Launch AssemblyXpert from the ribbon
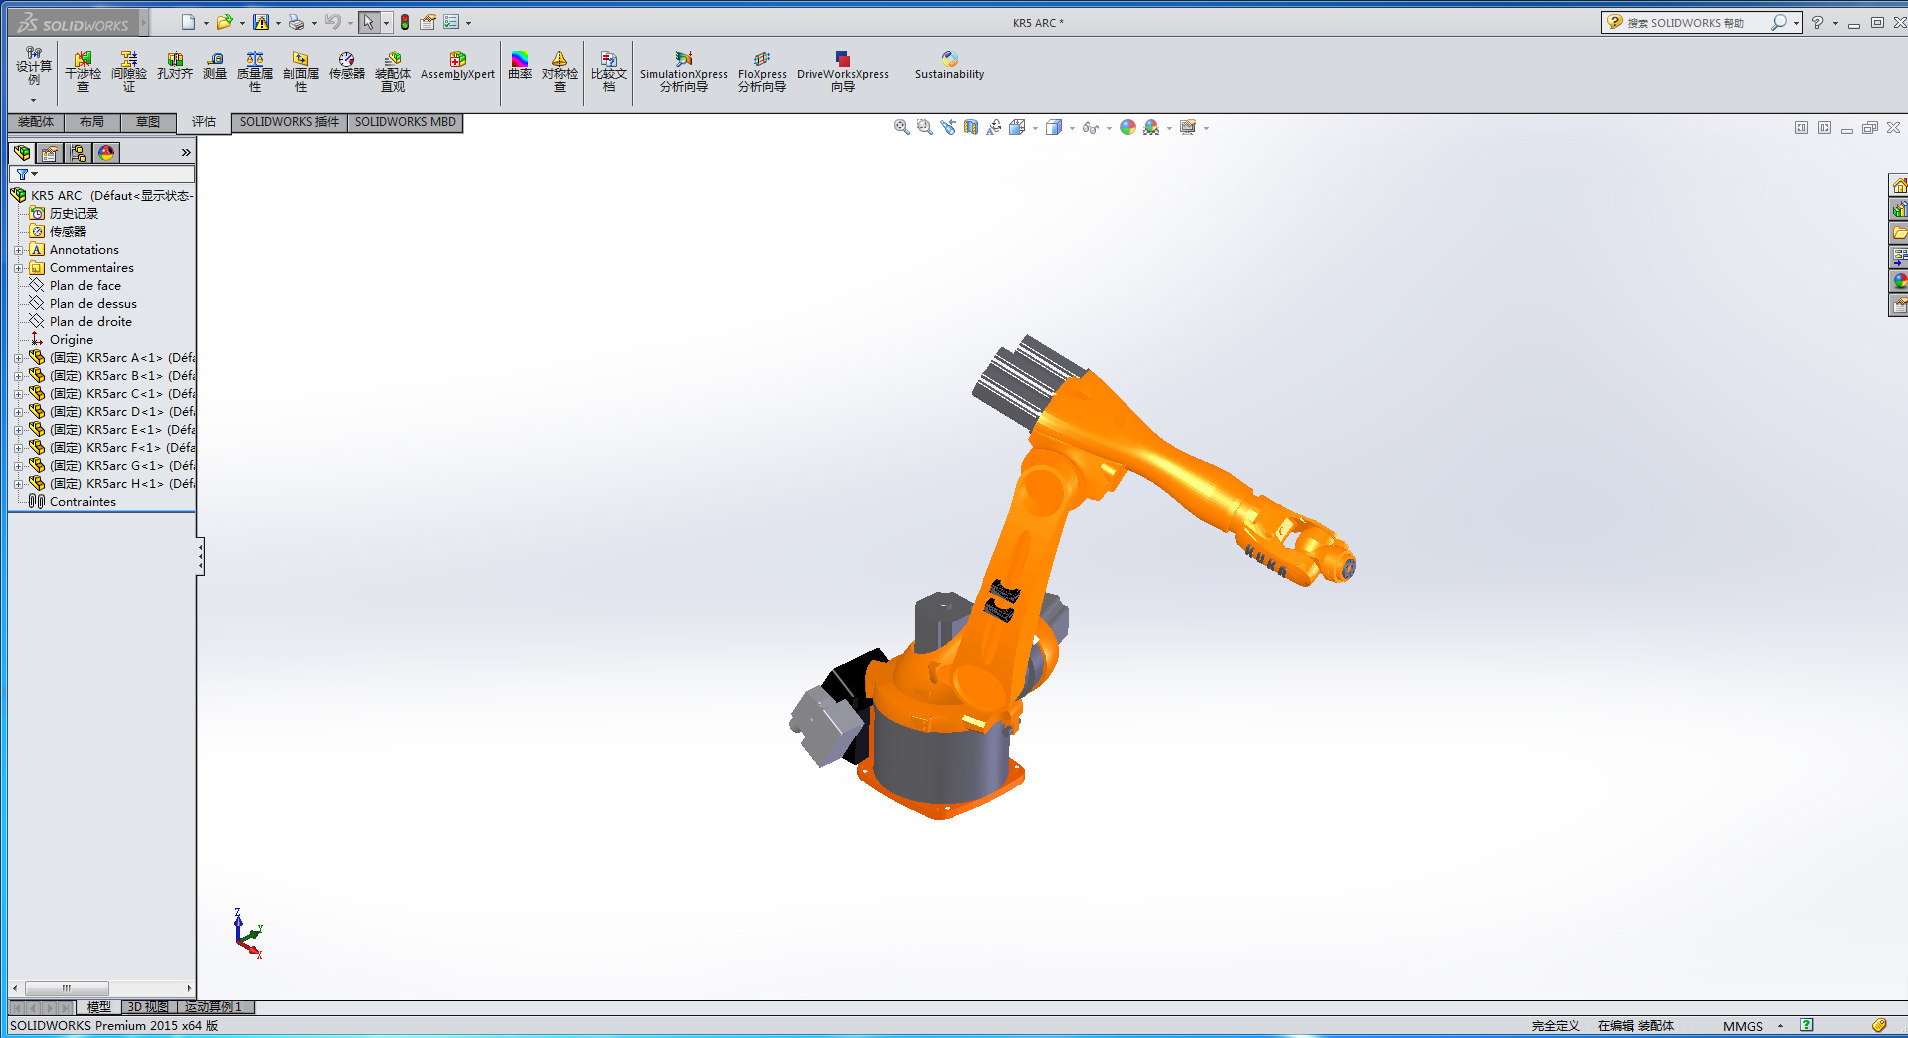Screen dimensions: 1908x1038 (457, 67)
